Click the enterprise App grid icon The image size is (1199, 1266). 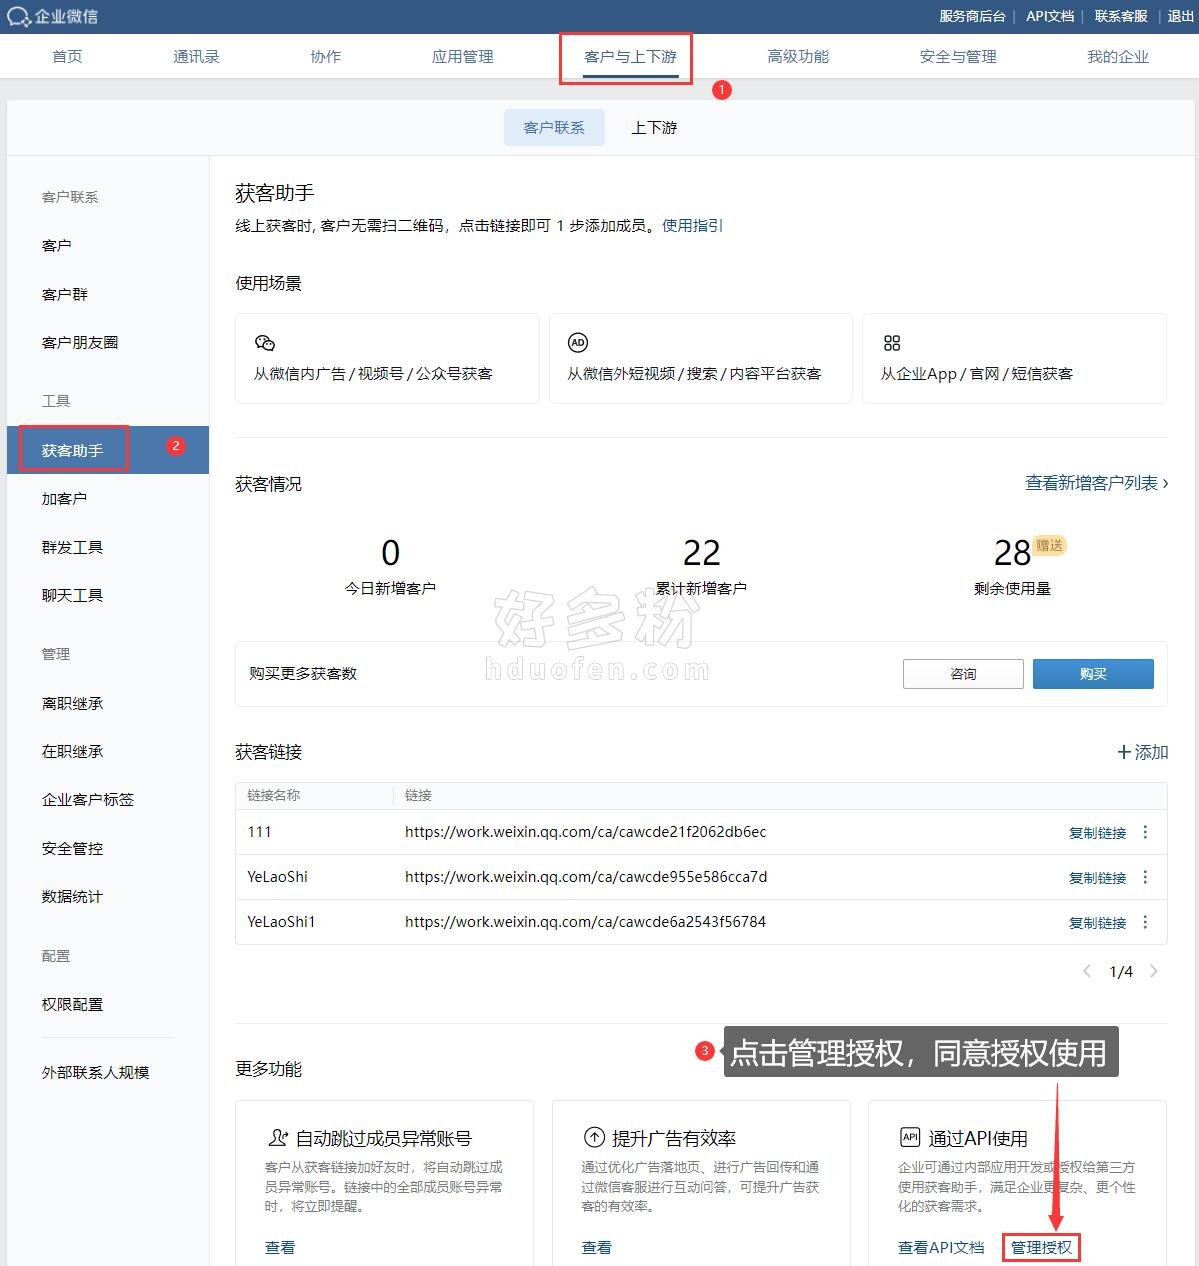click(892, 343)
